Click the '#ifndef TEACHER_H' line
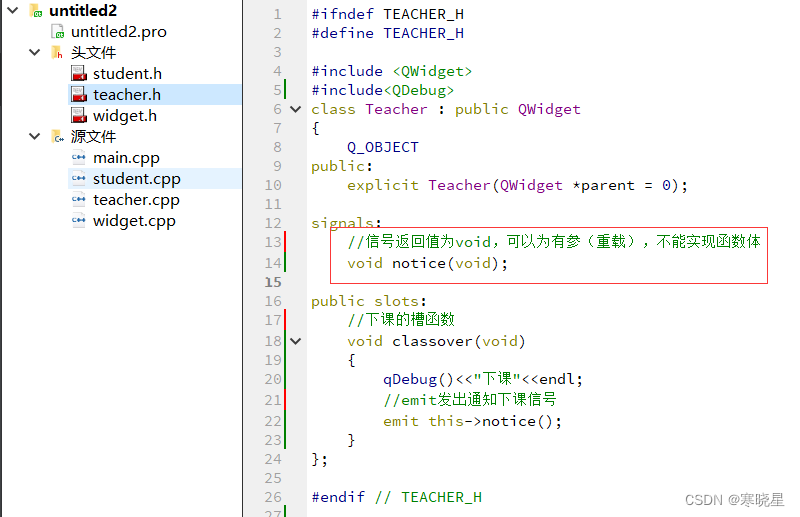Screen dimensions: 800x517 [x=387, y=14]
